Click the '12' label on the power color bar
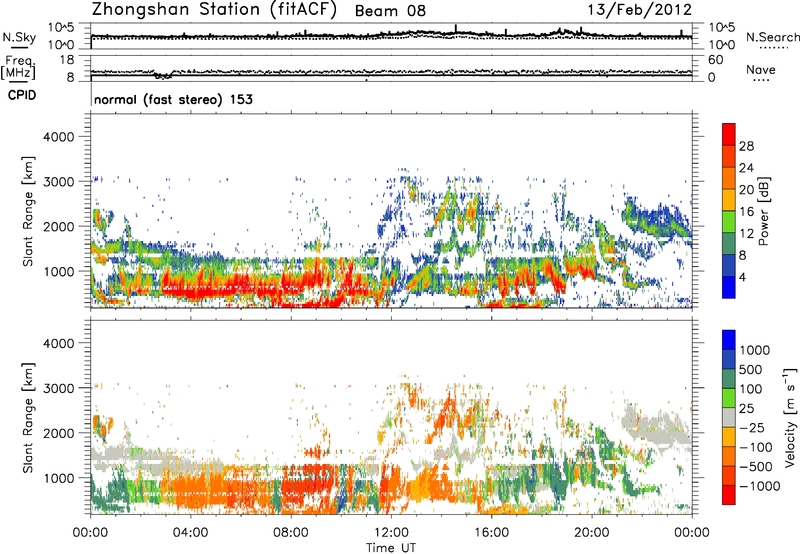This screenshot has height=554, width=800. click(x=746, y=234)
